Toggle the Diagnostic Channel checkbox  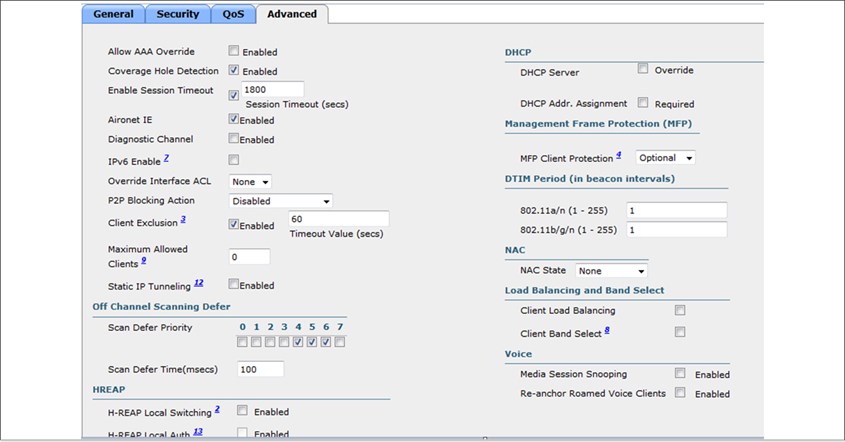click(x=234, y=139)
